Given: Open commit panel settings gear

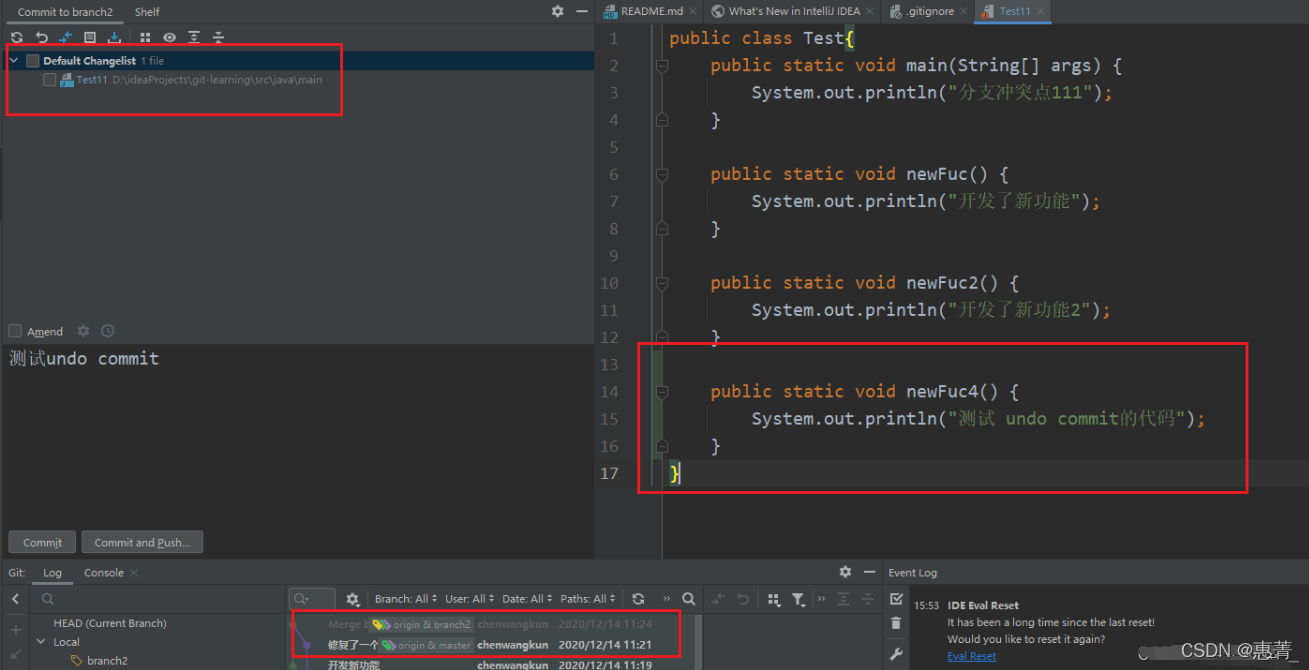Looking at the screenshot, I should click(x=557, y=11).
